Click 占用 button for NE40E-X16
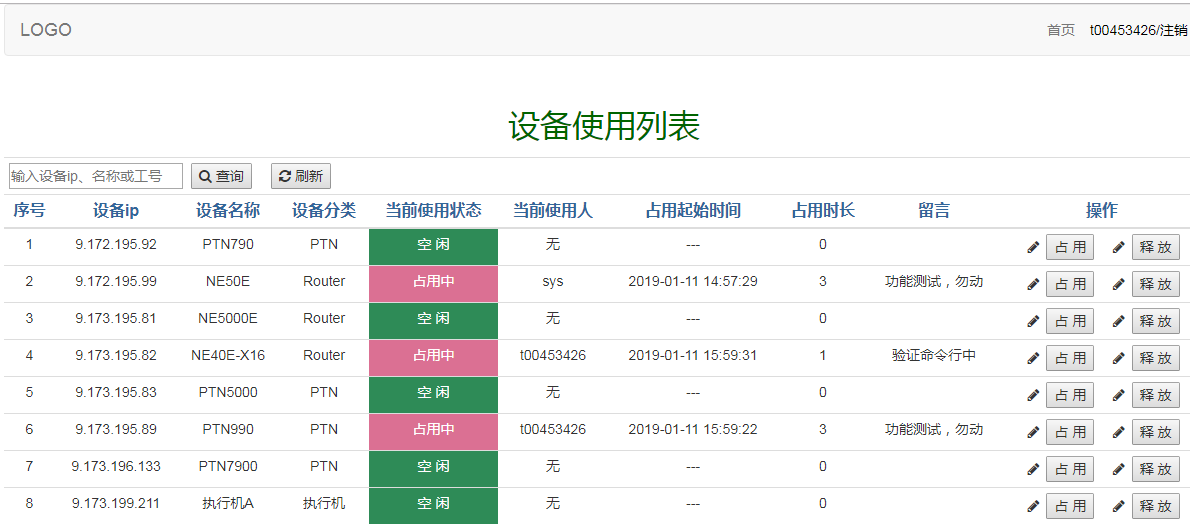 (x=1070, y=358)
